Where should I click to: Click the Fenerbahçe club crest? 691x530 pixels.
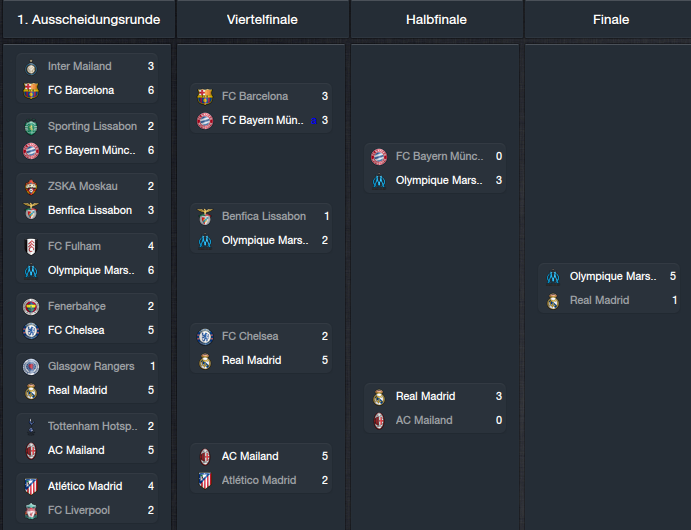click(31, 307)
